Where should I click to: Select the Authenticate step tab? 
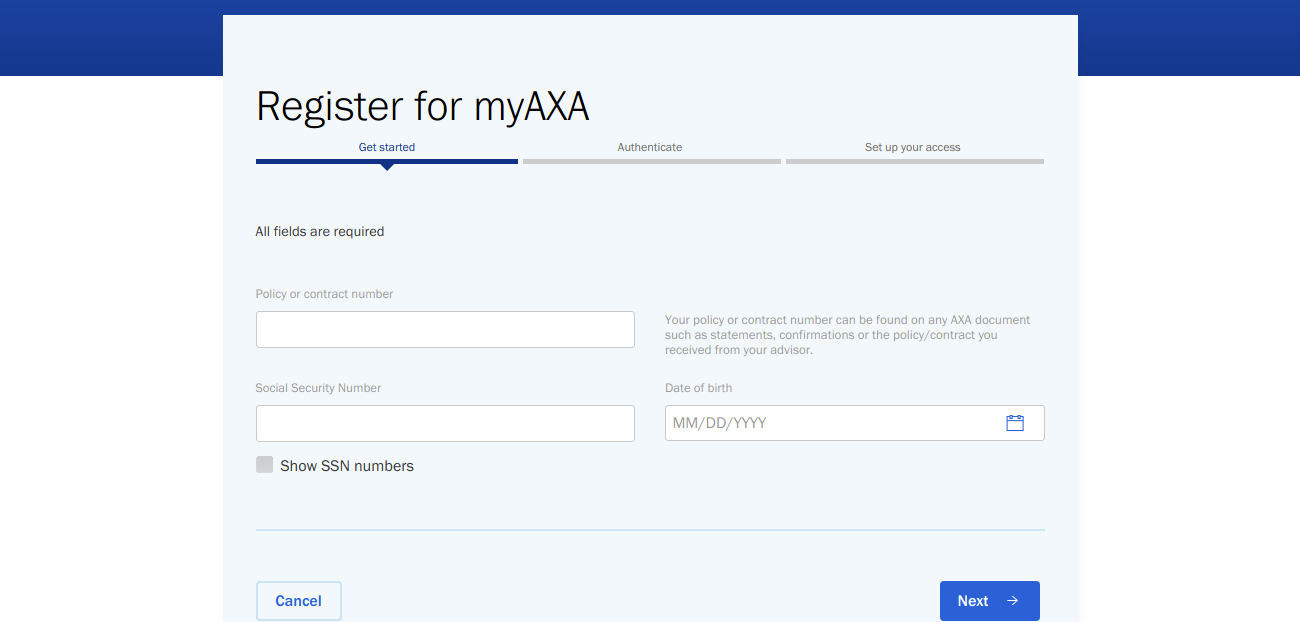[650, 147]
